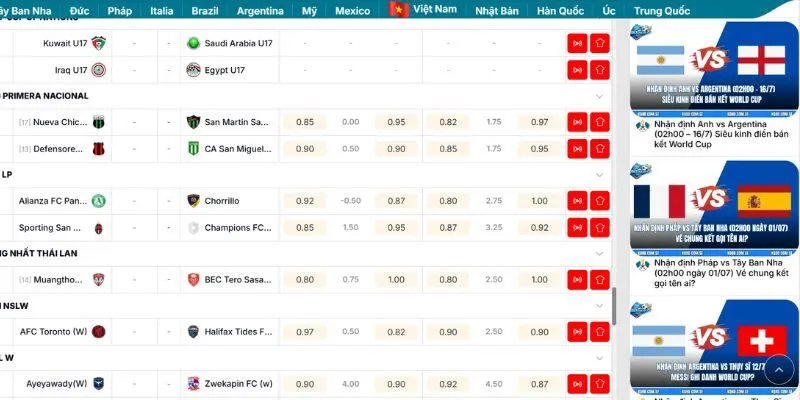Click the page vertical scrollbar thumb
The image size is (800, 400).
[x=614, y=306]
